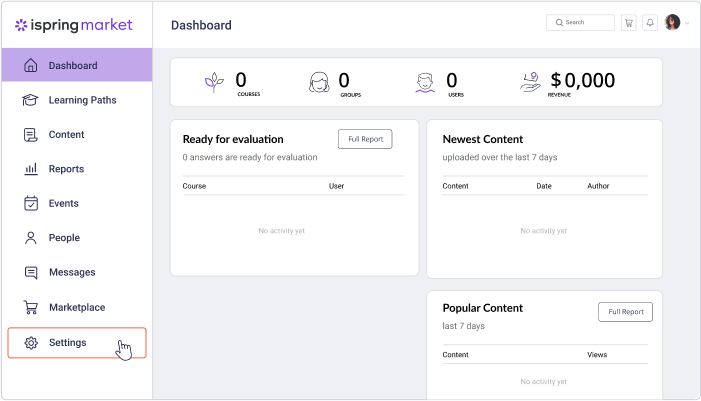Open the Content section label

(66, 135)
